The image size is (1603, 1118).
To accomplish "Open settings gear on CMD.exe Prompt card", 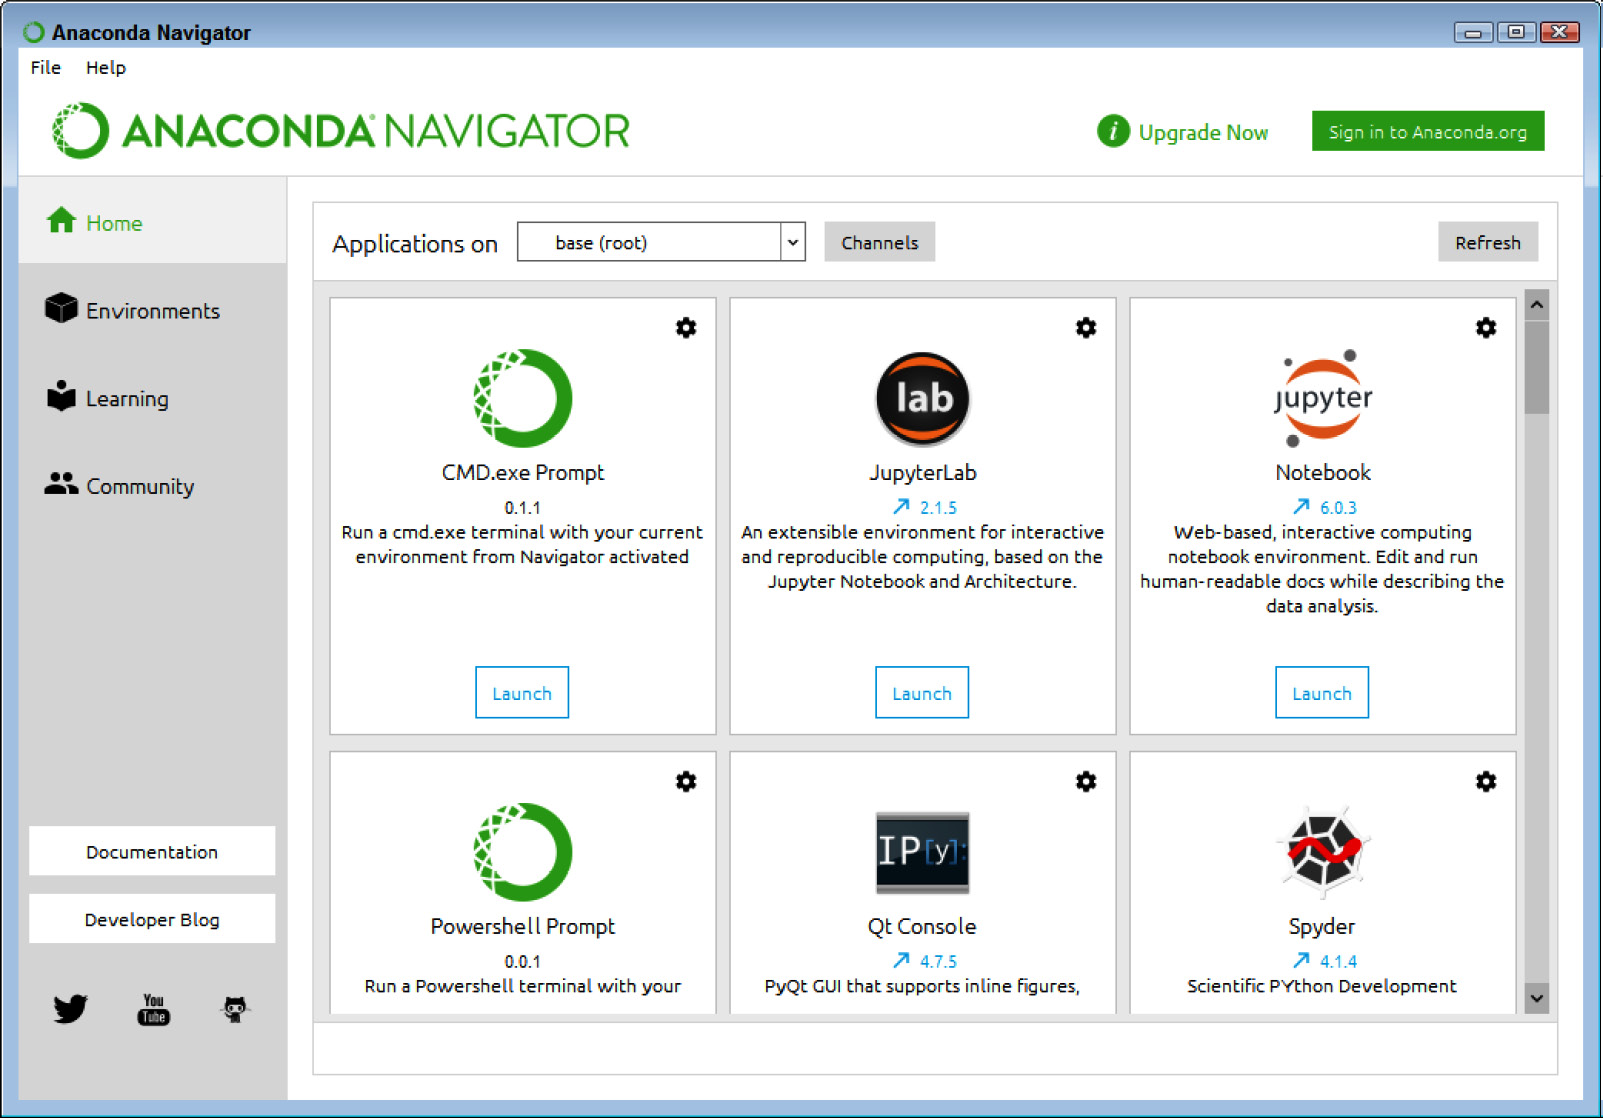I will 686,328.
